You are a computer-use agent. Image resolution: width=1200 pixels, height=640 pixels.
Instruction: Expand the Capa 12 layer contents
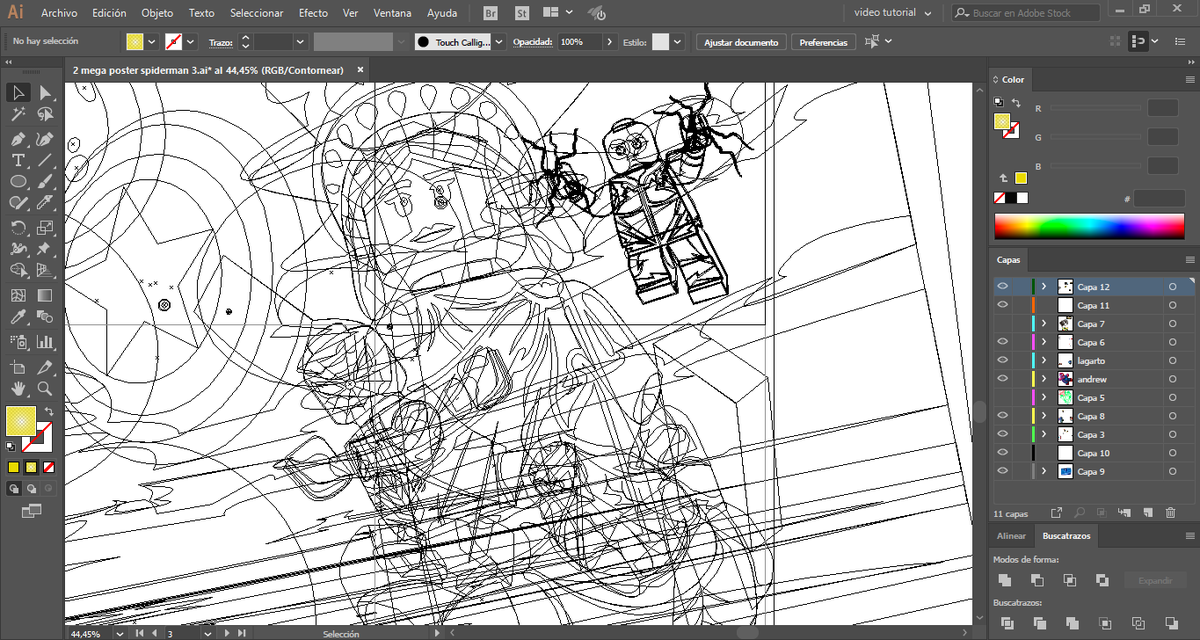(x=1044, y=287)
